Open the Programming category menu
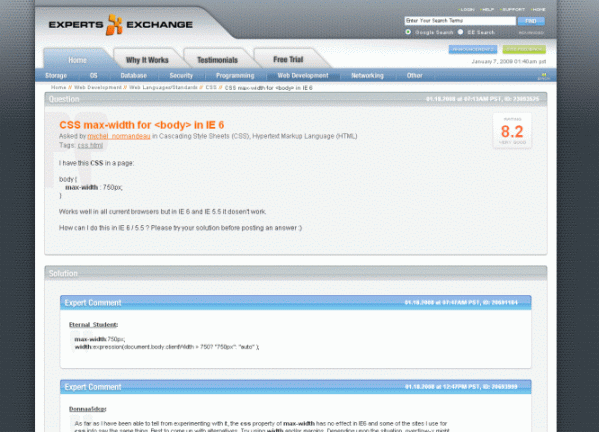Image resolution: width=599 pixels, height=432 pixels. (235, 76)
